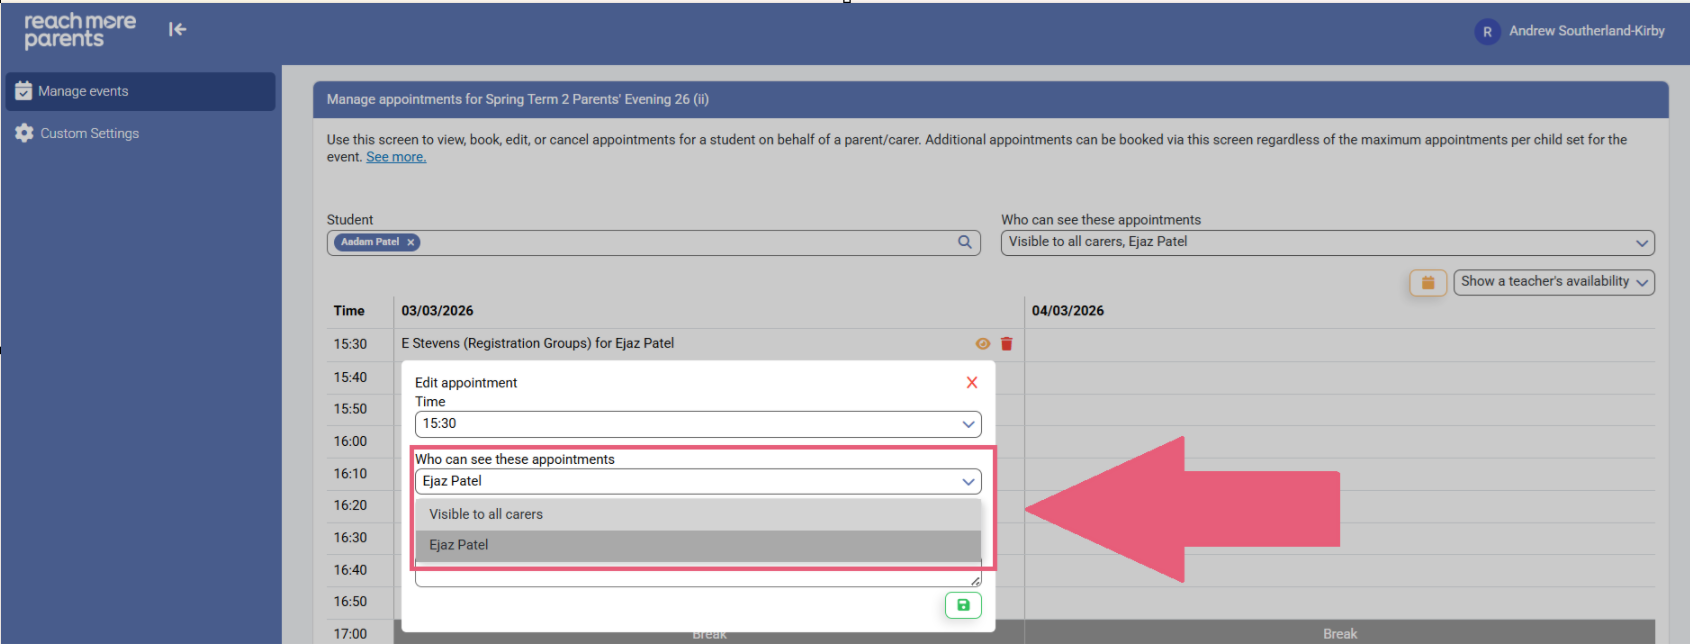Click the orange eye view appointment icon
This screenshot has width=1690, height=644.
point(982,344)
